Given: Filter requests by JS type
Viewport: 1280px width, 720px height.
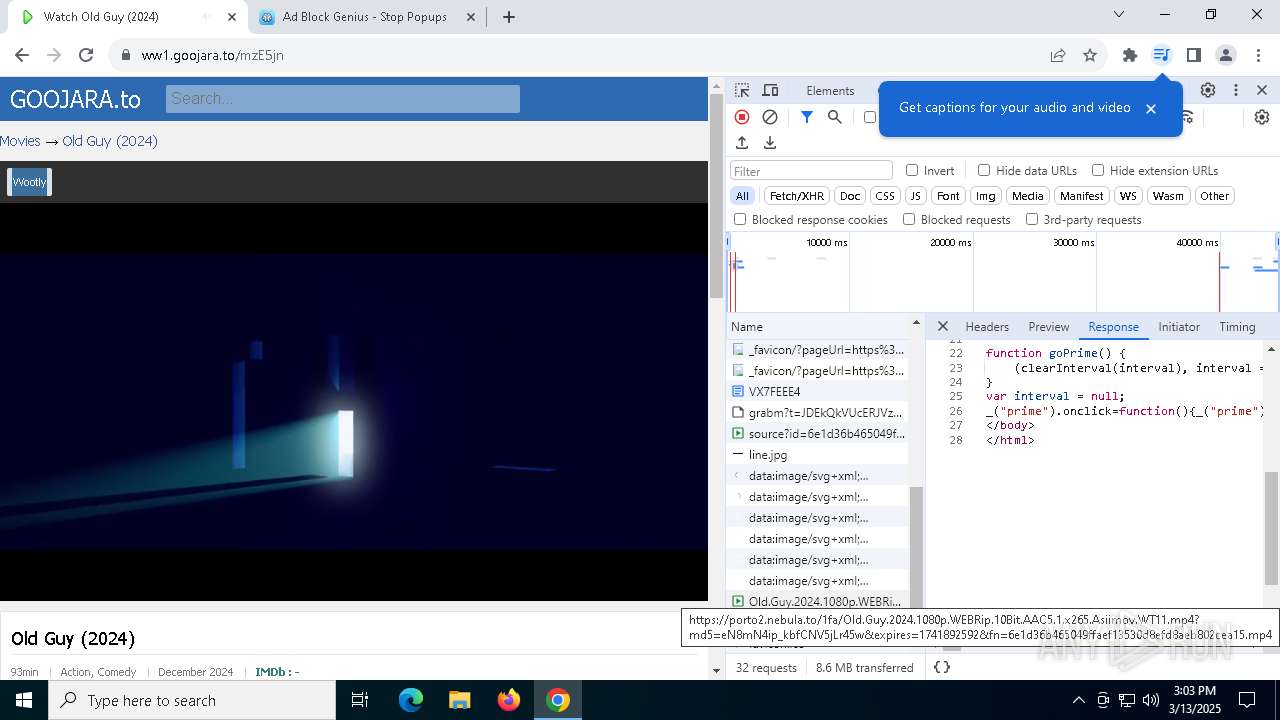Looking at the screenshot, I should click(915, 196).
